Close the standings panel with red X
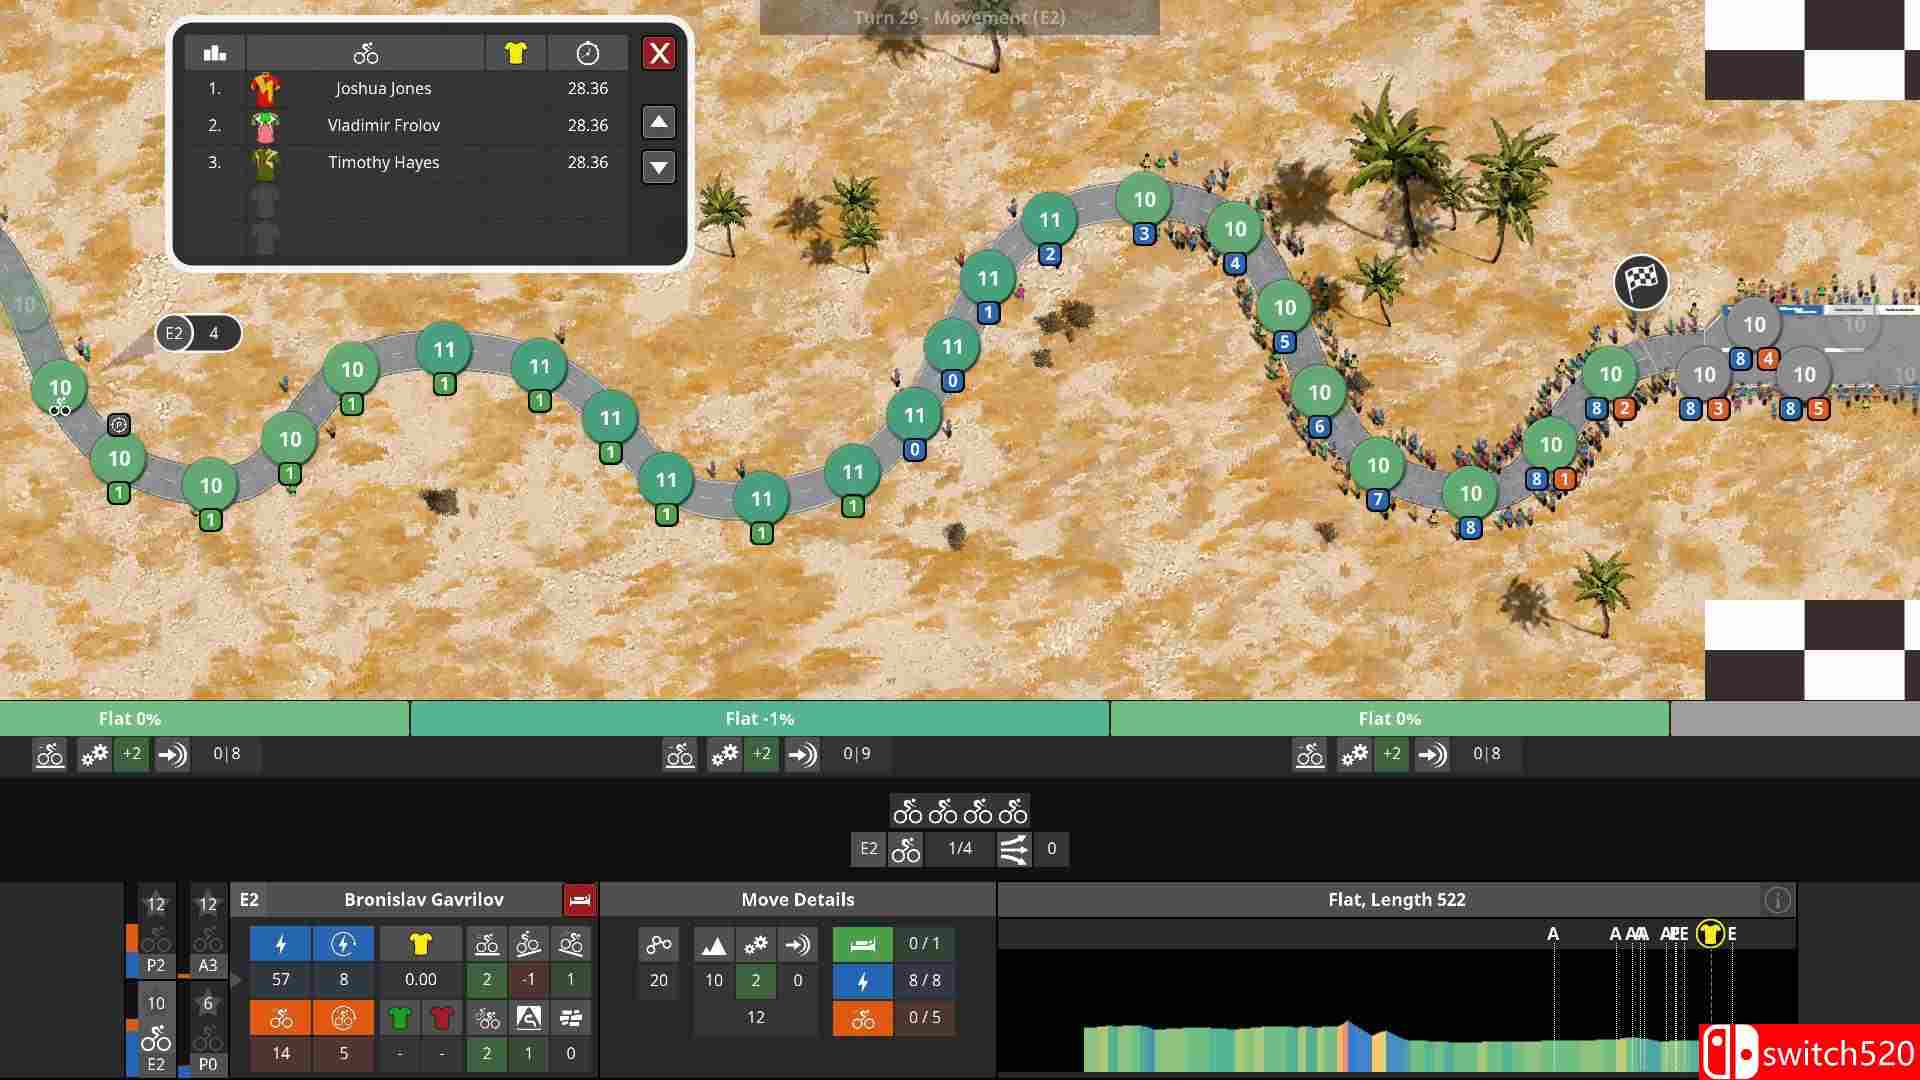This screenshot has width=1920, height=1080. point(659,53)
